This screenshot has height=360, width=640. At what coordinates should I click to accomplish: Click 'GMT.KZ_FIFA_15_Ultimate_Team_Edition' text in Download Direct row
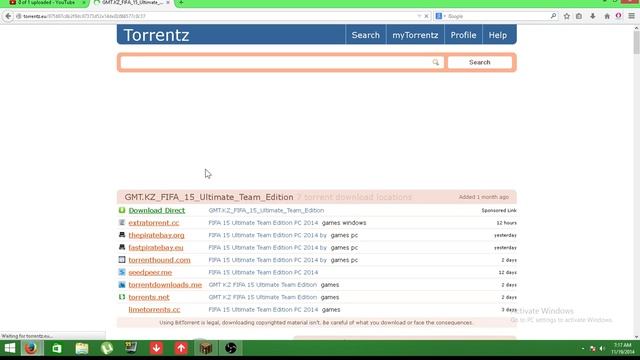[x=266, y=211]
